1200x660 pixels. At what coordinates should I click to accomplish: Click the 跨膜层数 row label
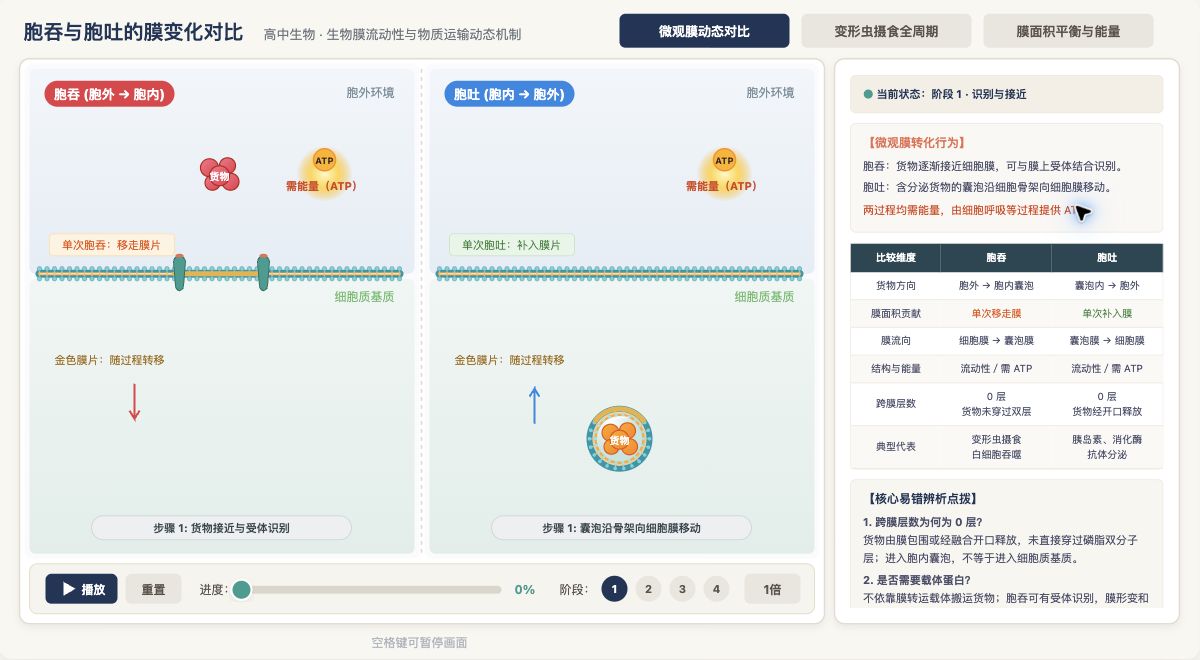(x=895, y=404)
